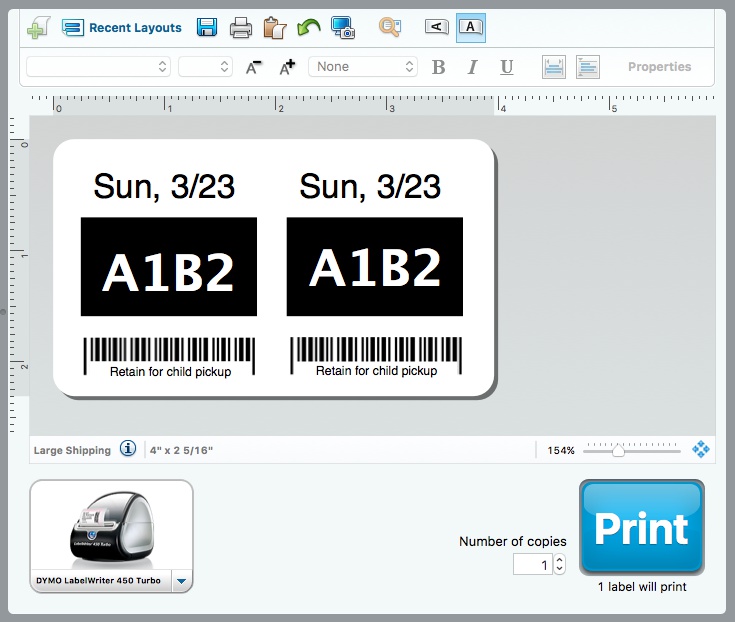
Task: Open the font name dropdown
Action: 98,67
